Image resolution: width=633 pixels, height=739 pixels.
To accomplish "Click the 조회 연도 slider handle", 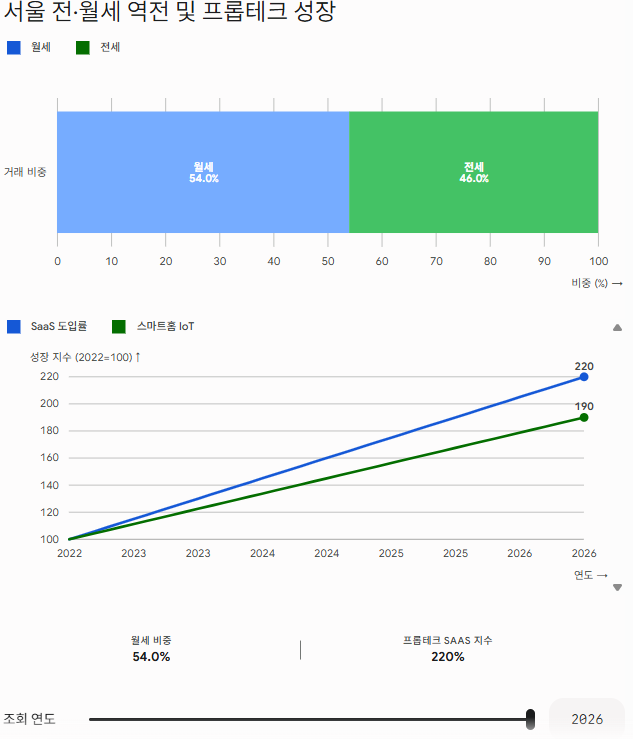I will (x=530, y=719).
